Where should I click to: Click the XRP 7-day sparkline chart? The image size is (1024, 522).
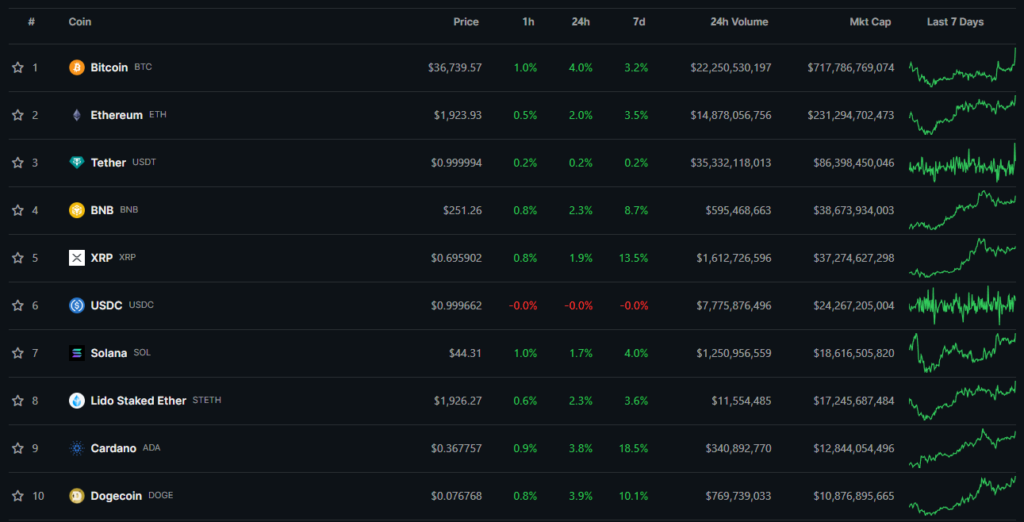[x=962, y=258]
